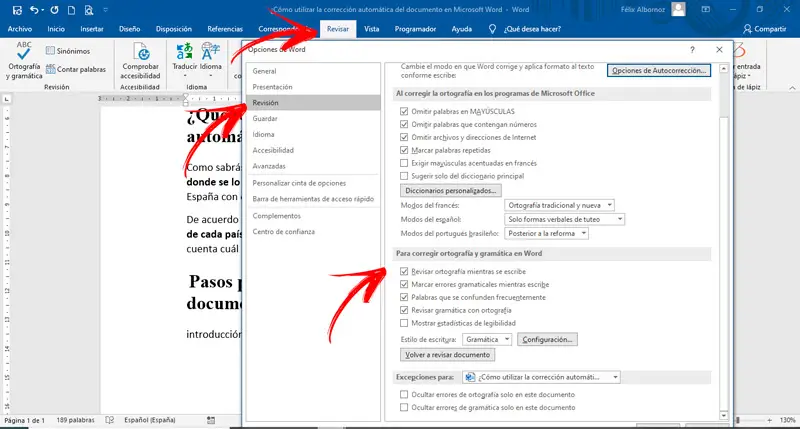Enable Sugerir solo del diccionario principal
Image resolution: width=800 pixels, height=429 pixels.
[404, 176]
